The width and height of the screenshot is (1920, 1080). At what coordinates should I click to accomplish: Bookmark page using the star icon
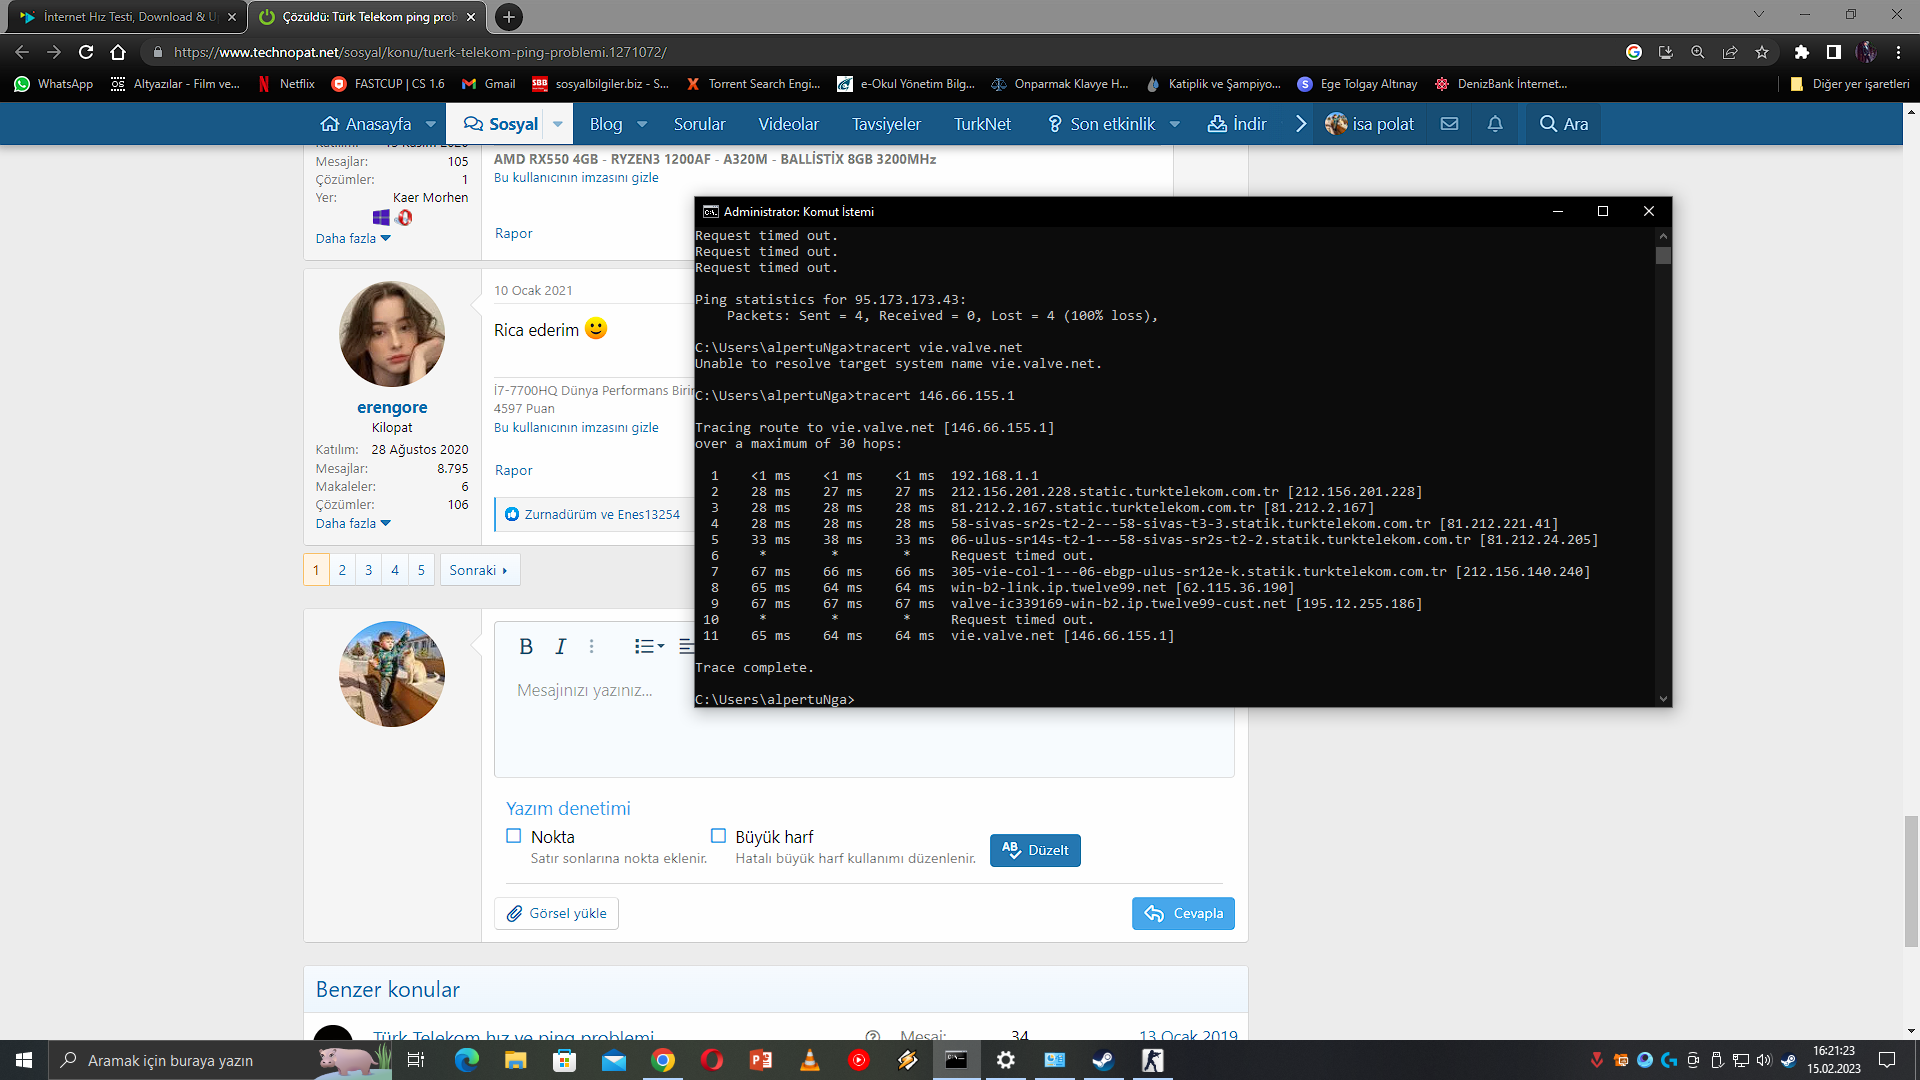(1762, 52)
